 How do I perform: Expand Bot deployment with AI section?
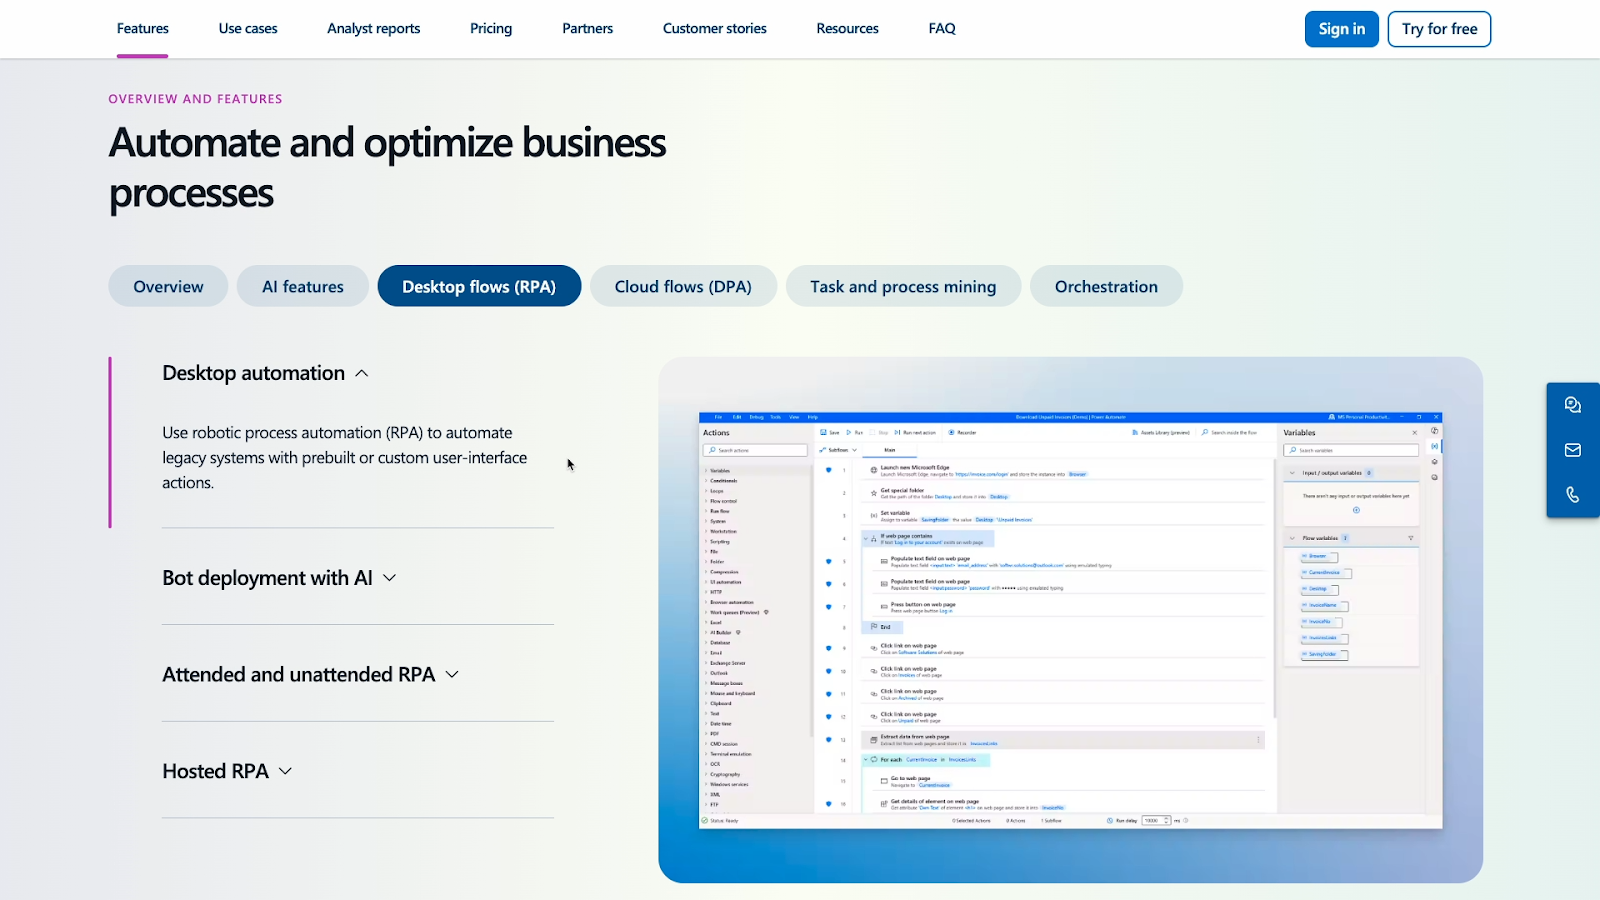280,578
